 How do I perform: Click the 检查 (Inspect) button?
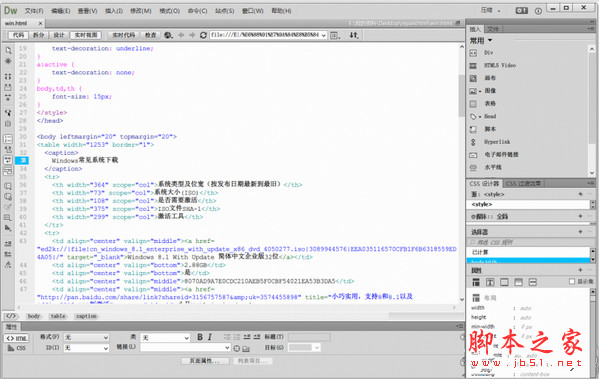coord(151,35)
